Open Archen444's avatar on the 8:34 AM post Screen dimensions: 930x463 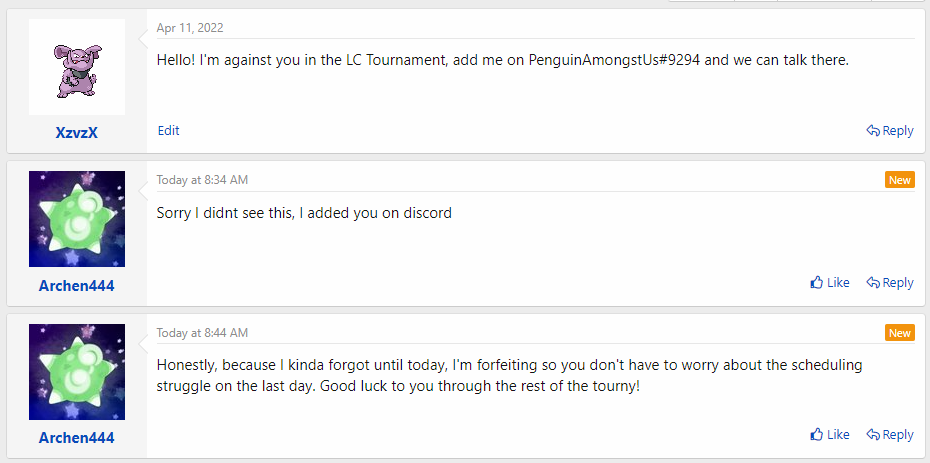coord(77,219)
